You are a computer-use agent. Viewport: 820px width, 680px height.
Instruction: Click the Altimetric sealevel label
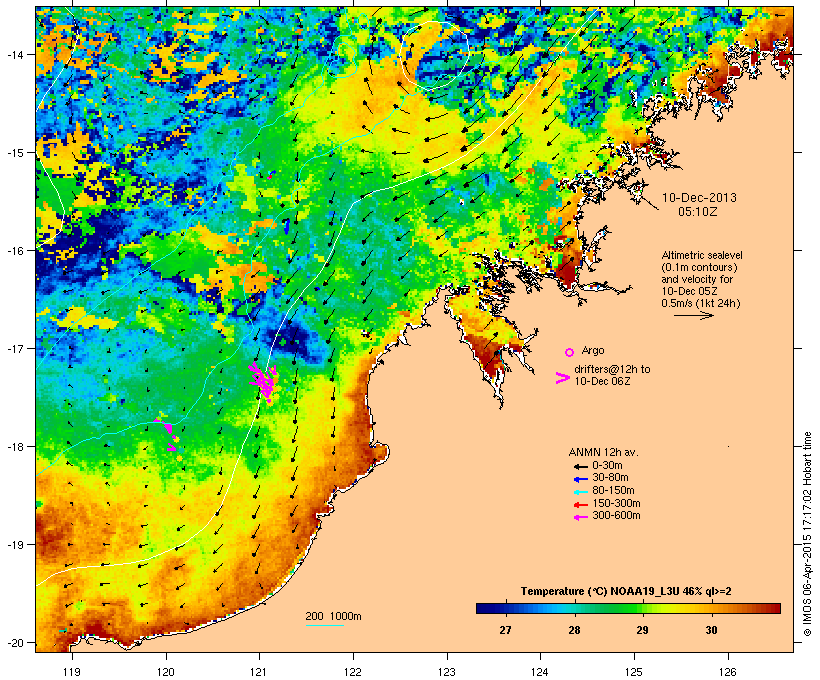[x=702, y=255]
